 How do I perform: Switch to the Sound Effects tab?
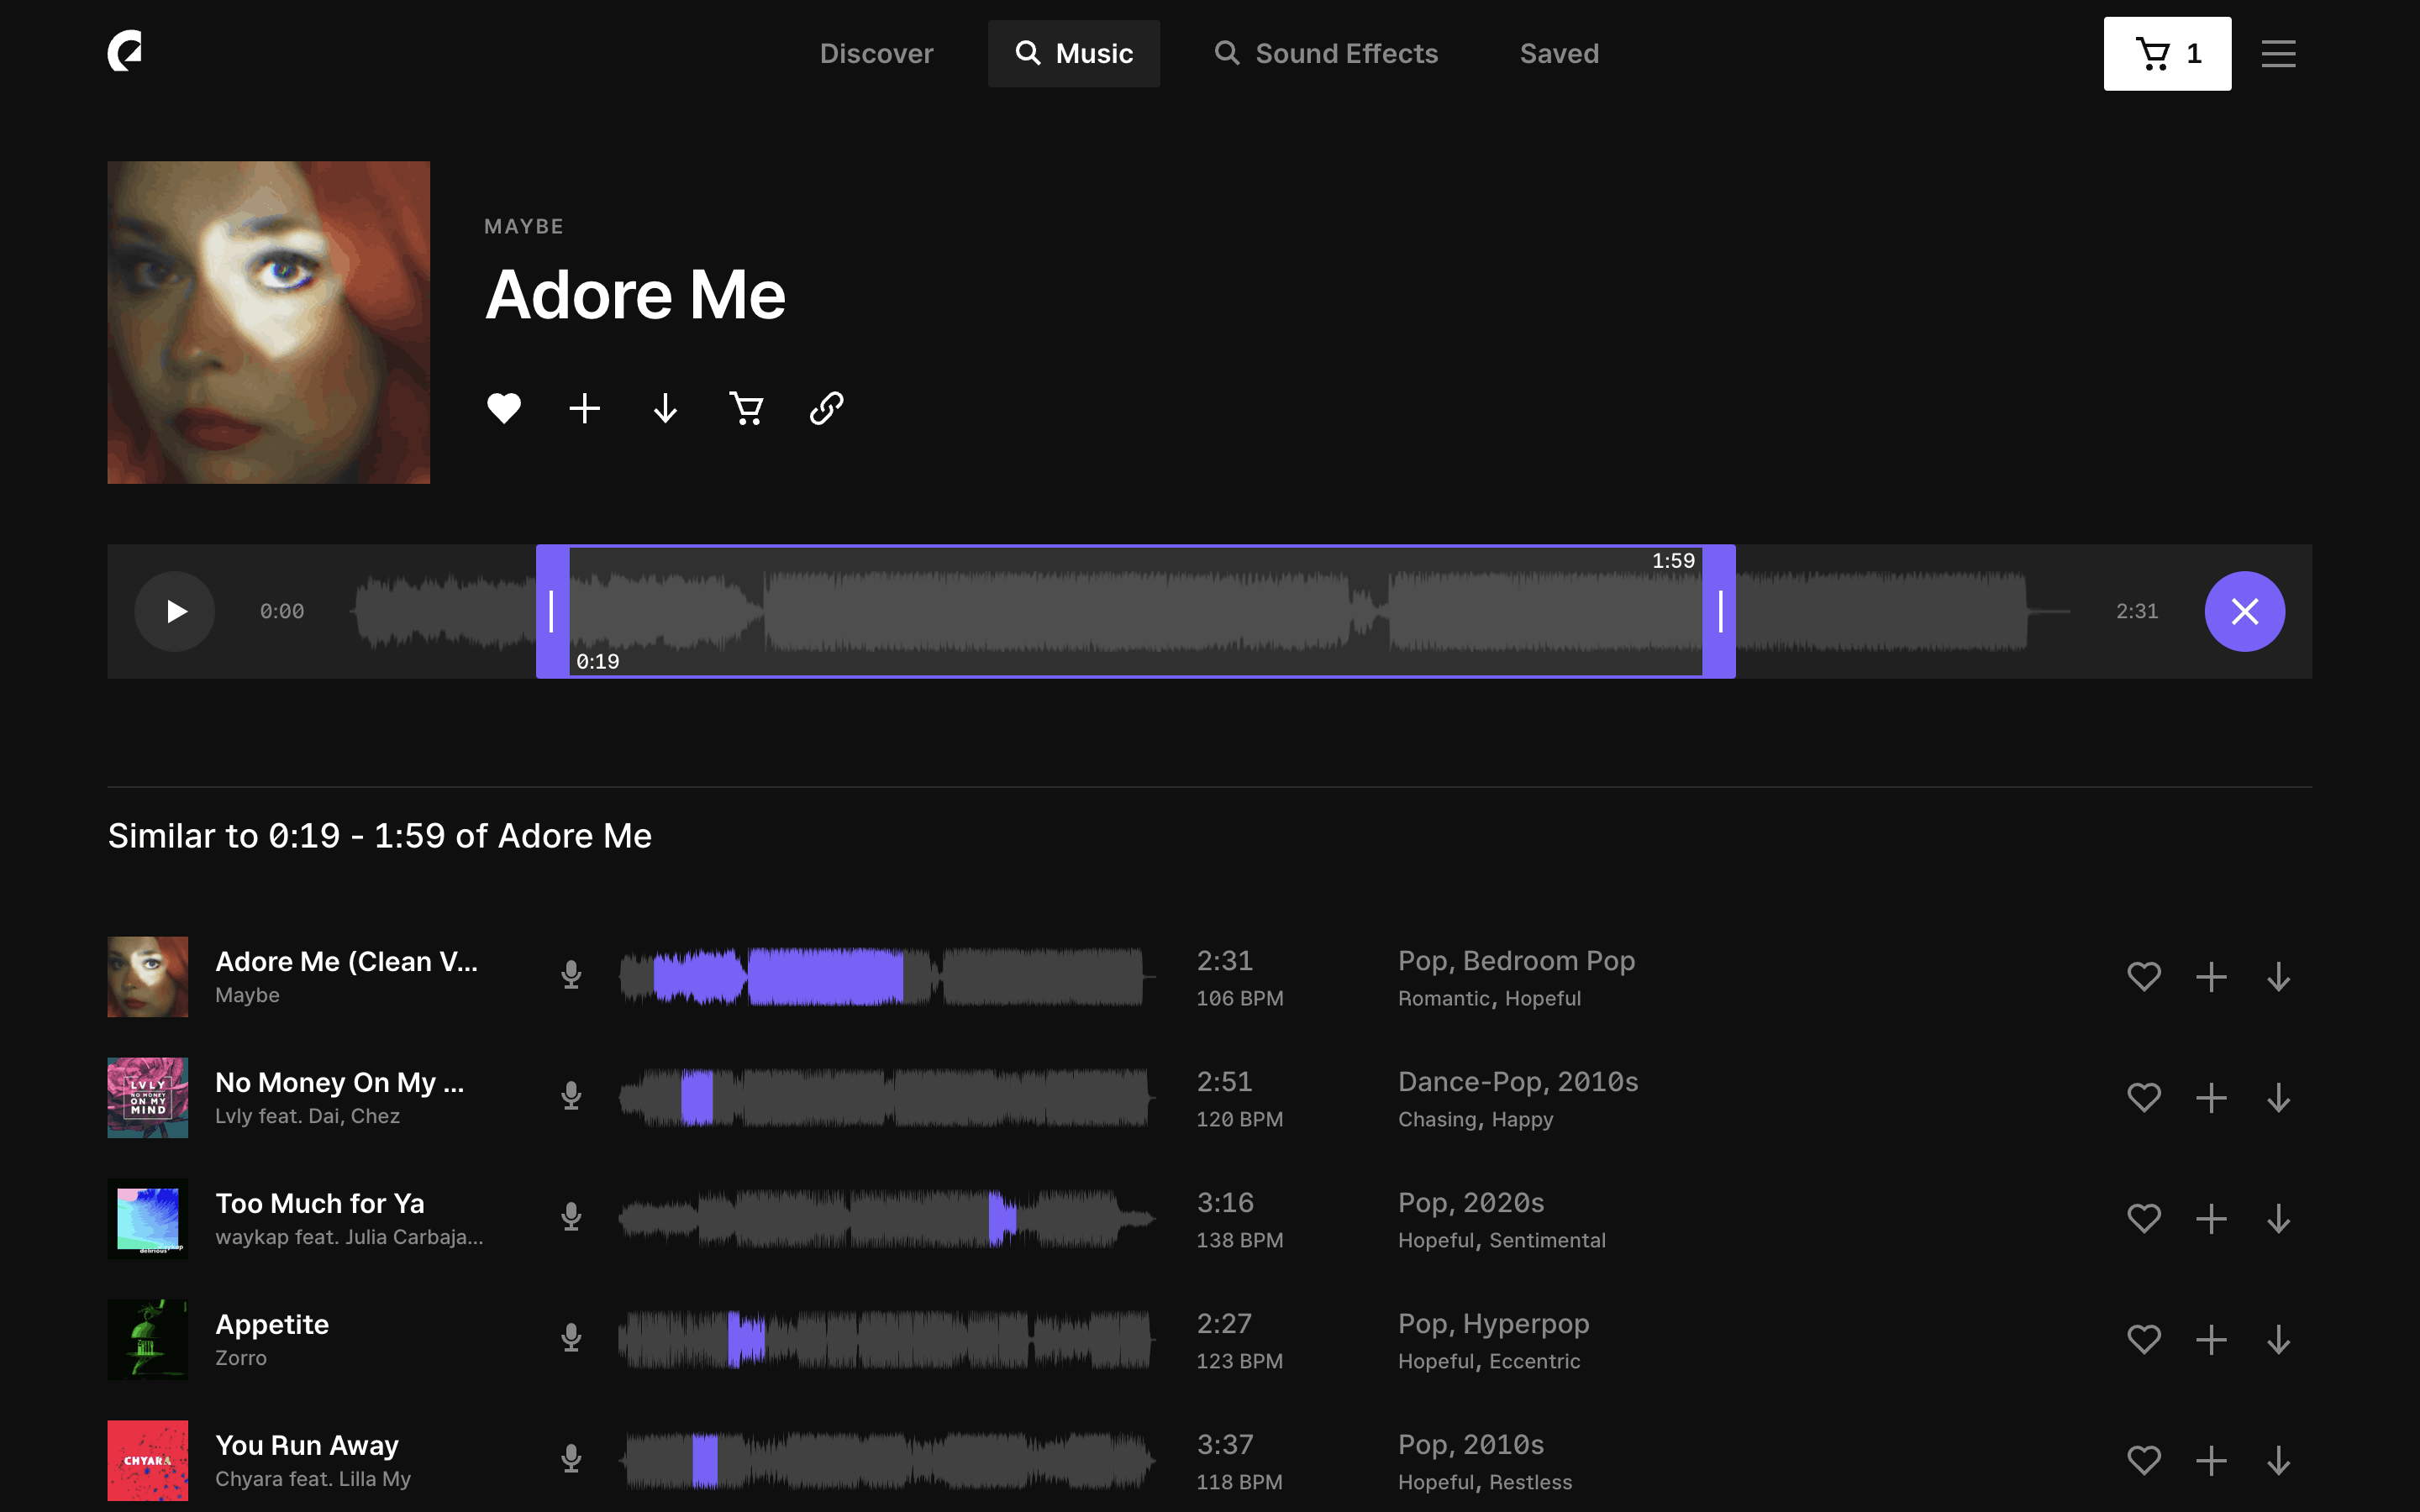1326,54
